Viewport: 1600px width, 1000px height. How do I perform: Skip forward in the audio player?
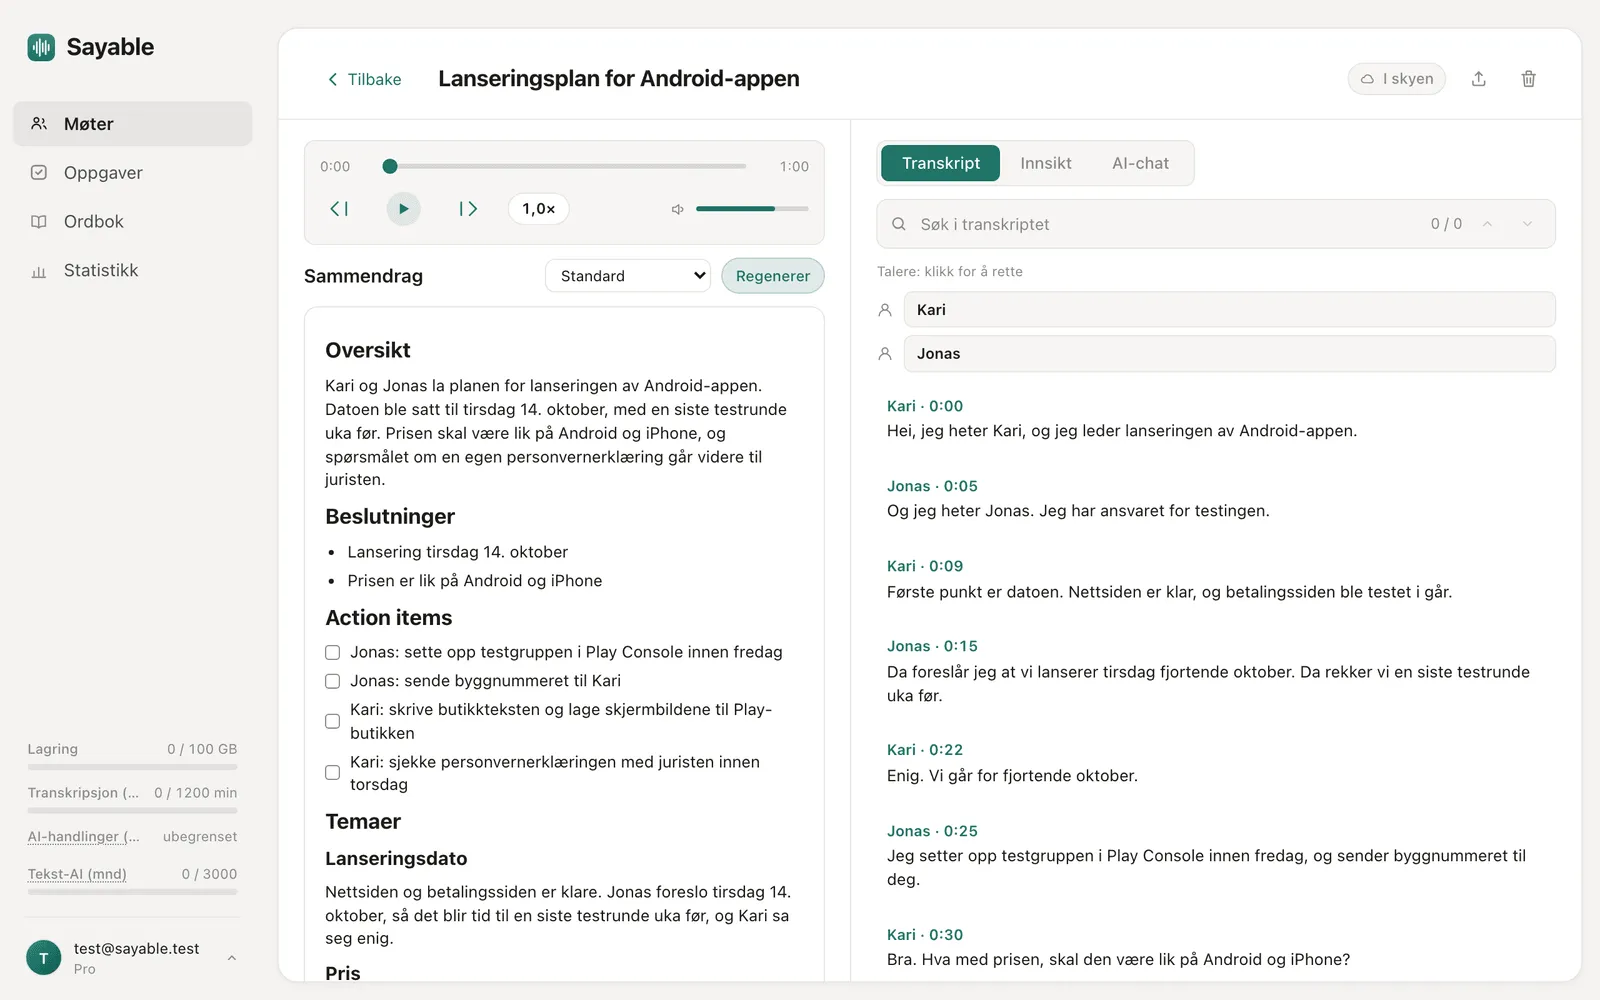[x=468, y=209]
